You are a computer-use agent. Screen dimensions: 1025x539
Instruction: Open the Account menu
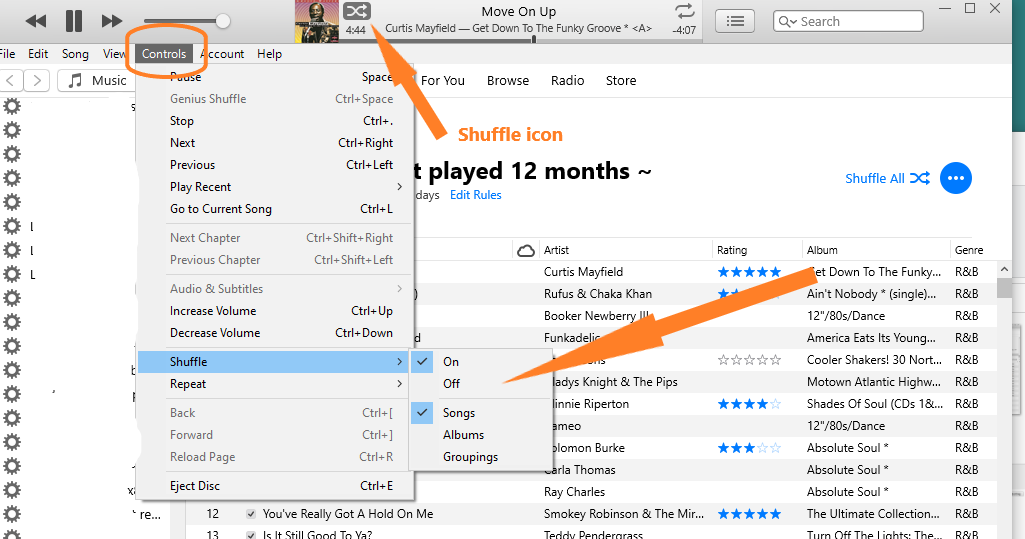[x=222, y=54]
